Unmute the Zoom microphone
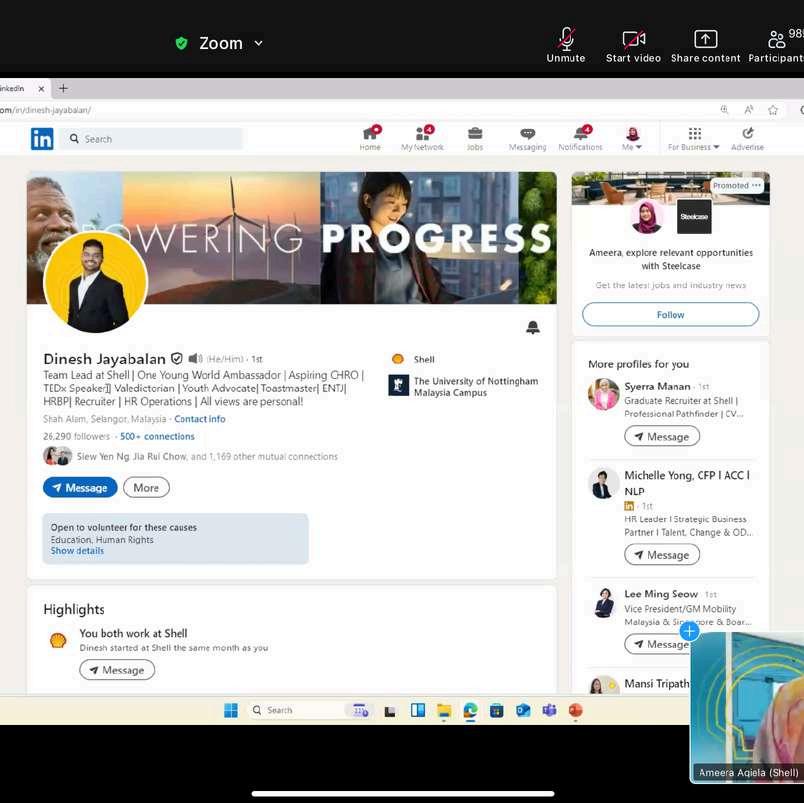Screen dimensions: 804x803 point(566,46)
